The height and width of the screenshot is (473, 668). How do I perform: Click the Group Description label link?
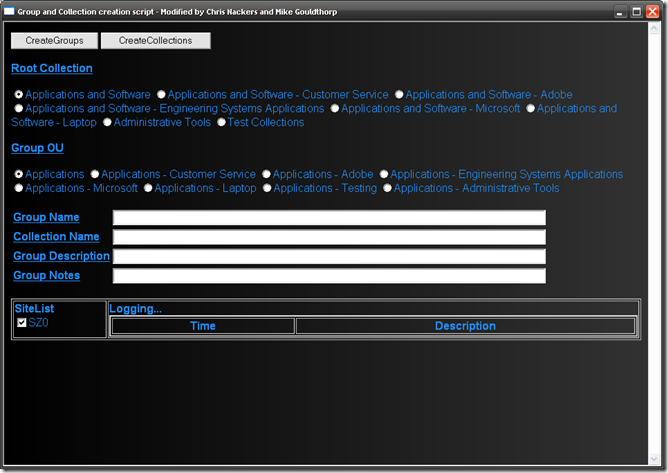(61, 256)
